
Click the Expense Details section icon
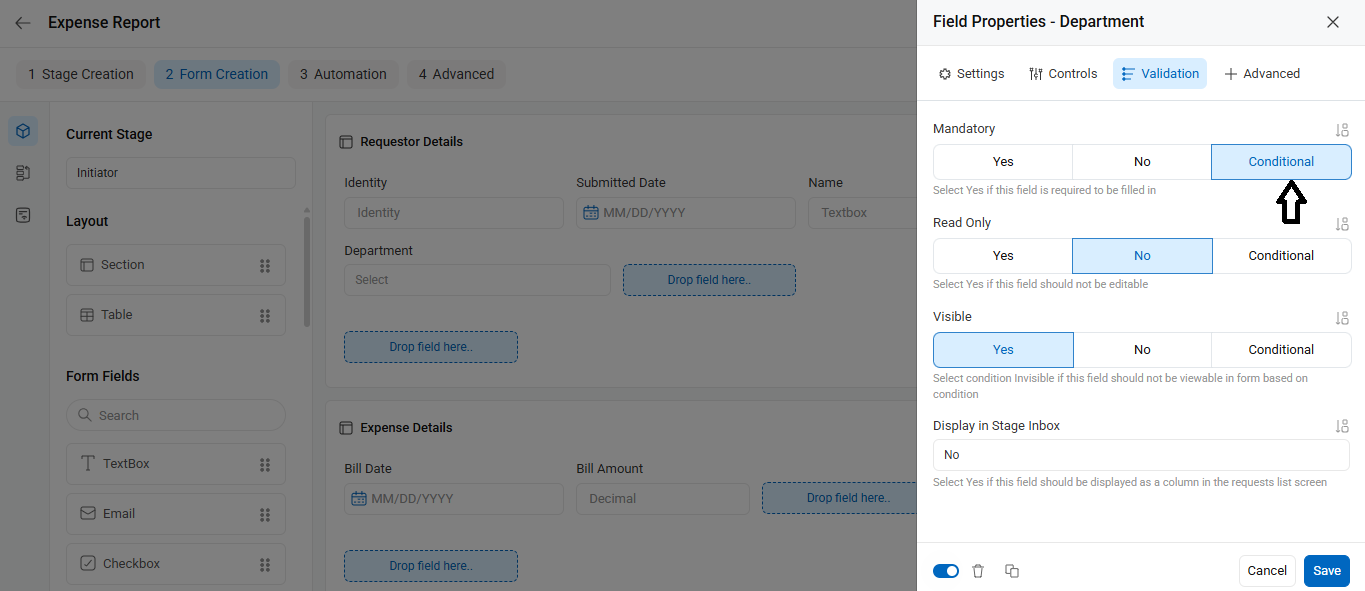(x=346, y=428)
